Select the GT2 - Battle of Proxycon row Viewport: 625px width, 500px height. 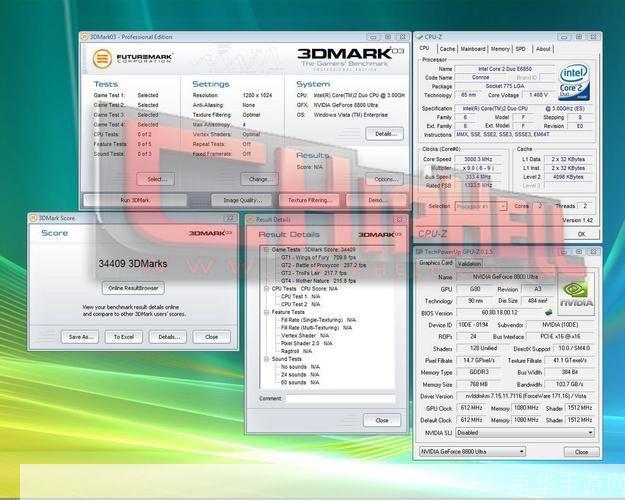coord(323,265)
